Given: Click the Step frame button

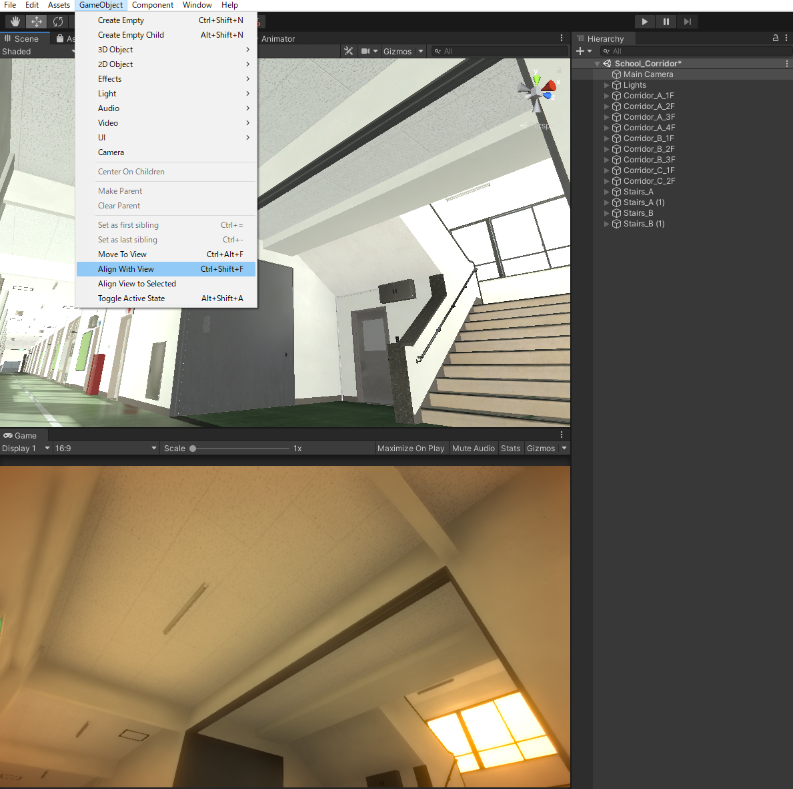Looking at the screenshot, I should click(687, 22).
